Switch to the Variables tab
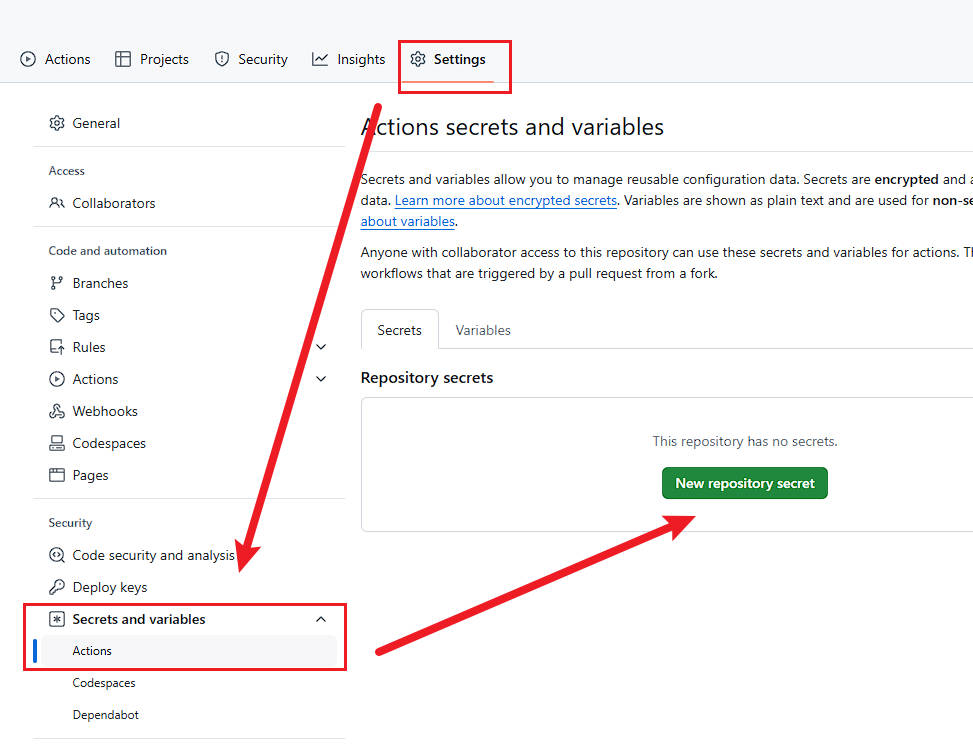 483,330
